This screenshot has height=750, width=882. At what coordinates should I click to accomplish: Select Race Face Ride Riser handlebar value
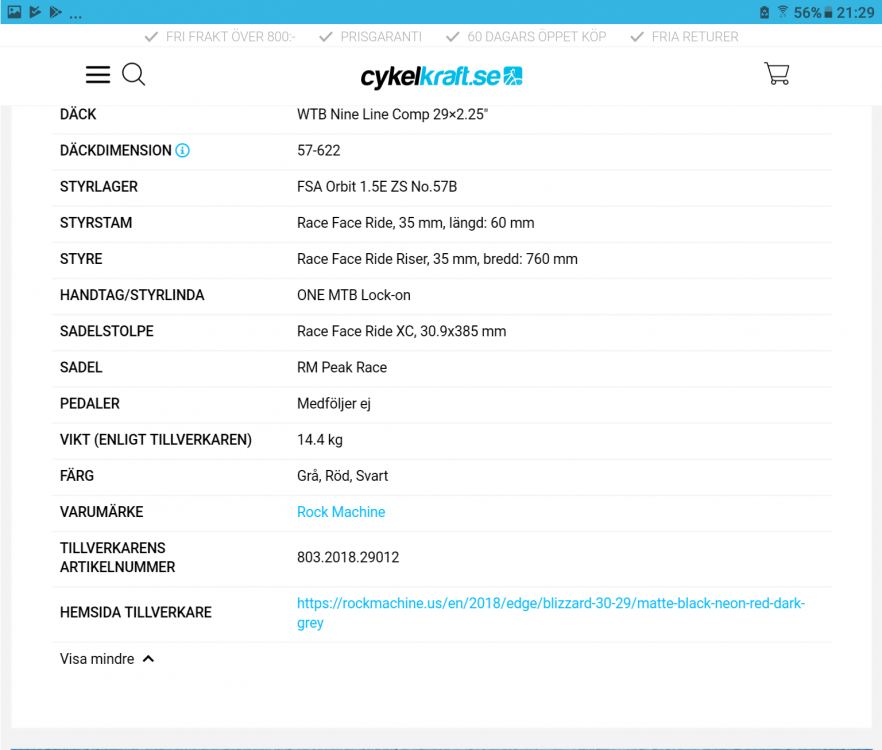pos(437,259)
